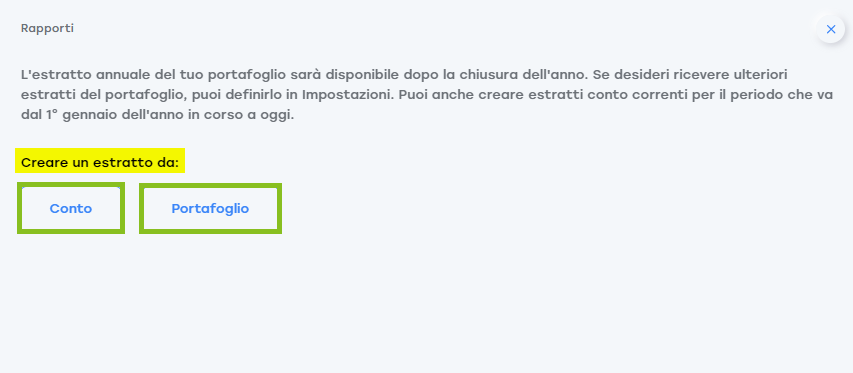
Task: Click the word "oggi" ending the description
Action: 278,117
